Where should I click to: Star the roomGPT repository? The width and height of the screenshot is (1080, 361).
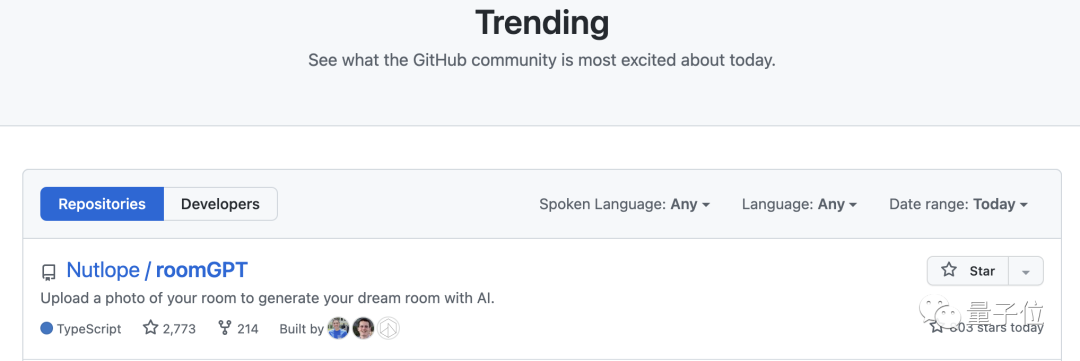[x=968, y=271]
